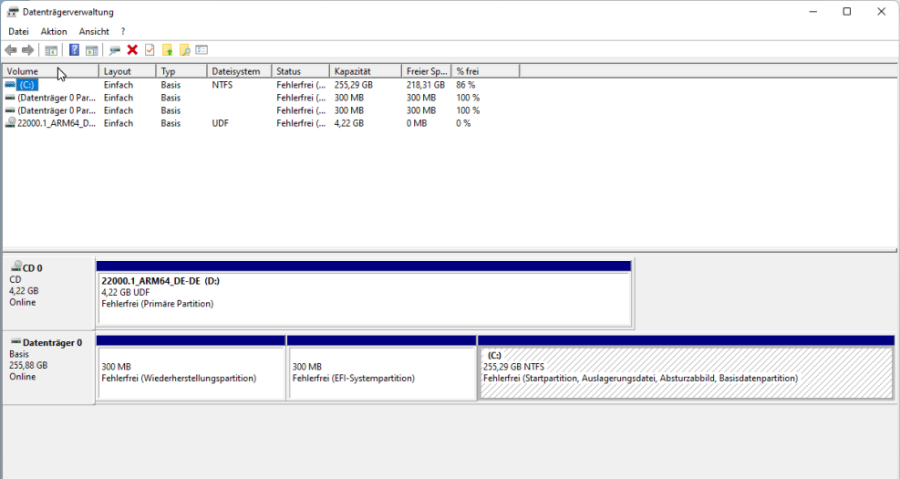Click the folder with magnifier Explore icon
This screenshot has width=900, height=479.
point(184,50)
